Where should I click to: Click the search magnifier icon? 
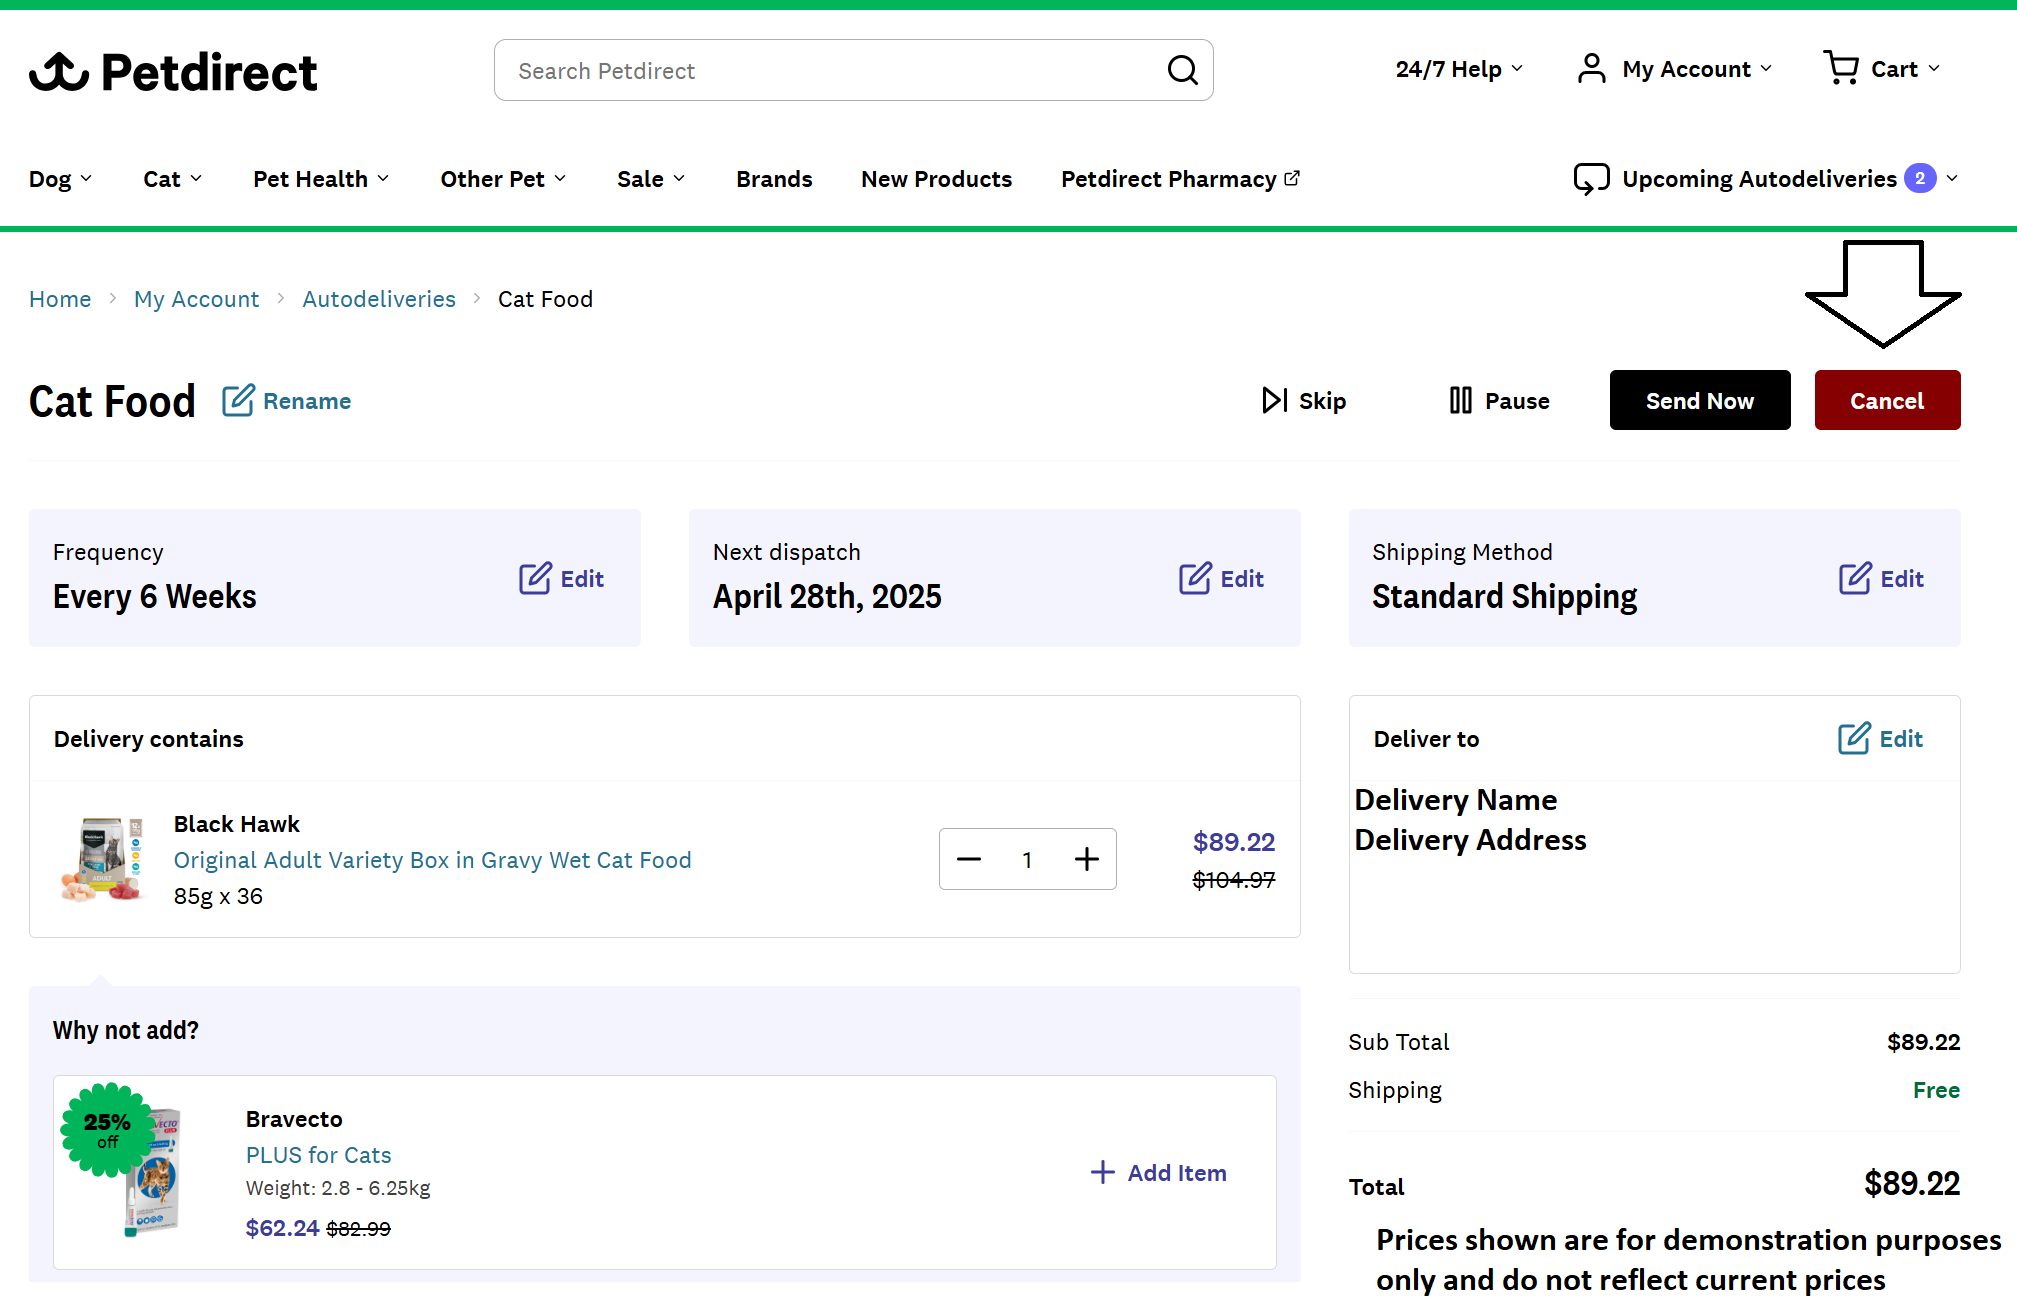(1182, 70)
